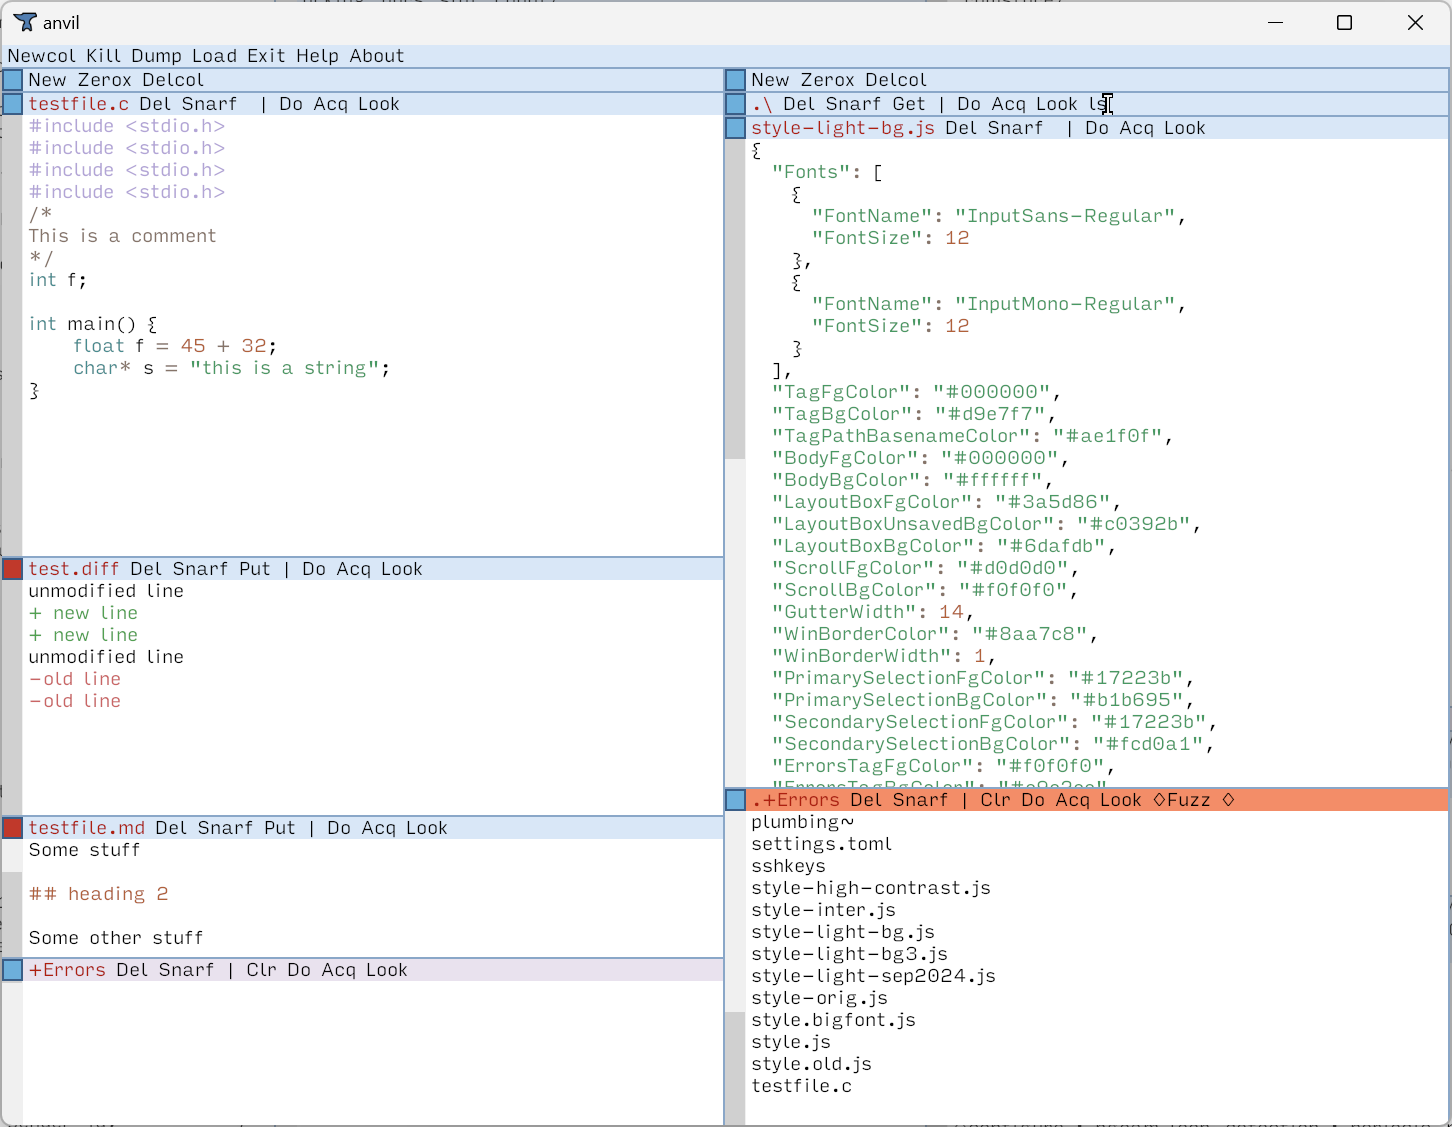The width and height of the screenshot is (1452, 1127).
Task: Click testfile.c in the directory listing
Action: click(x=801, y=1086)
